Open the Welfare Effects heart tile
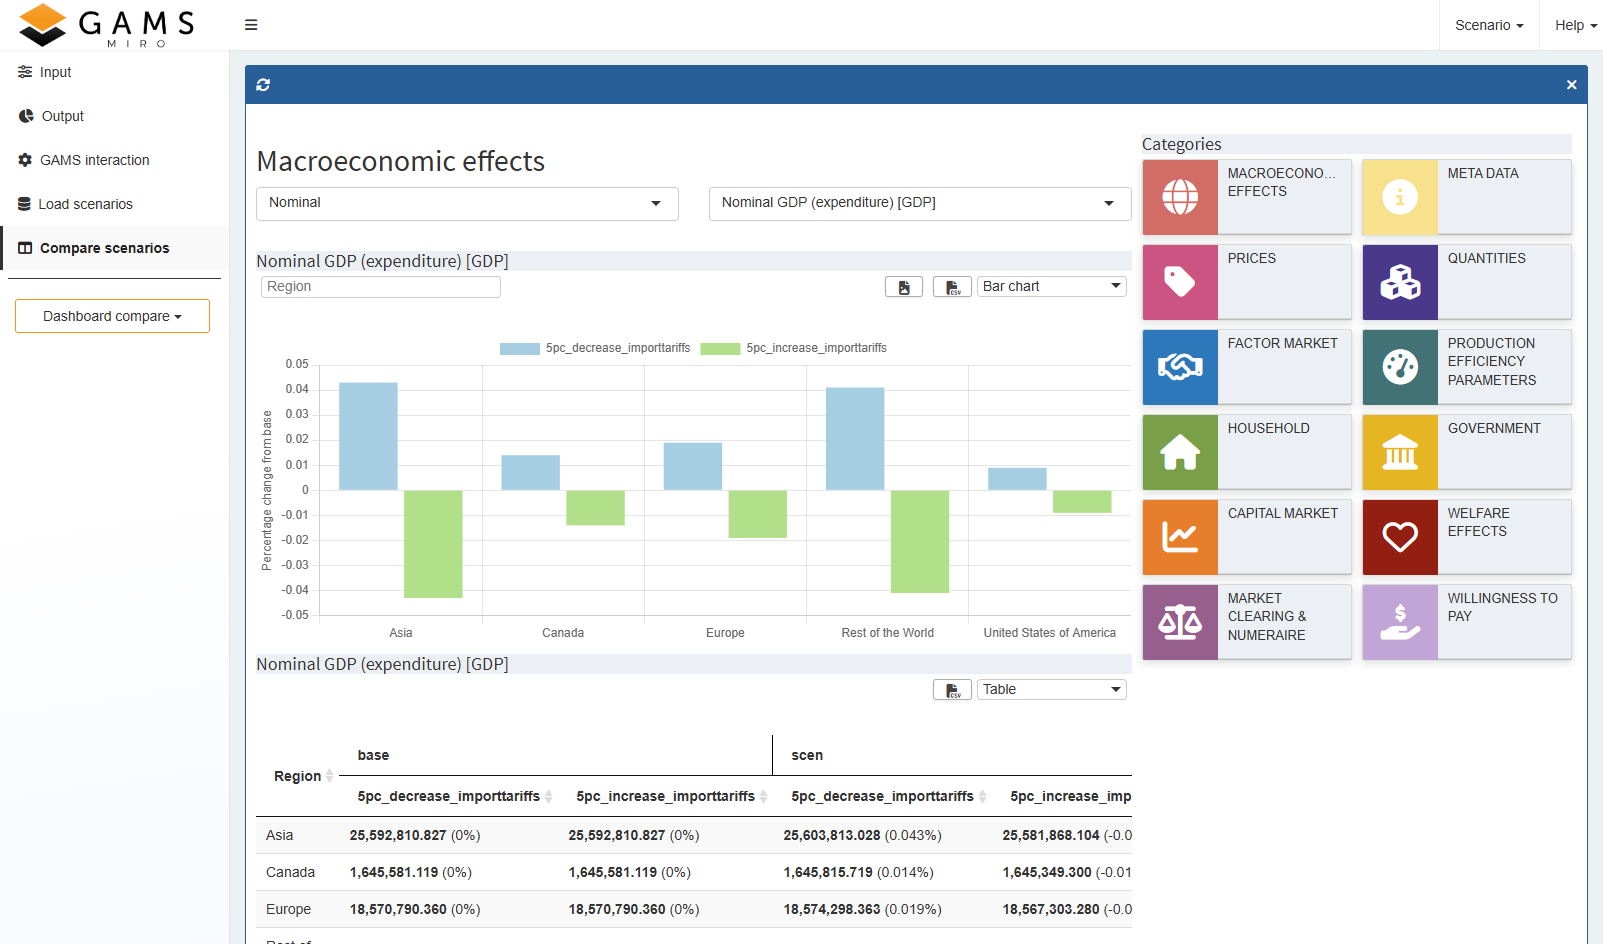 (x=1466, y=537)
